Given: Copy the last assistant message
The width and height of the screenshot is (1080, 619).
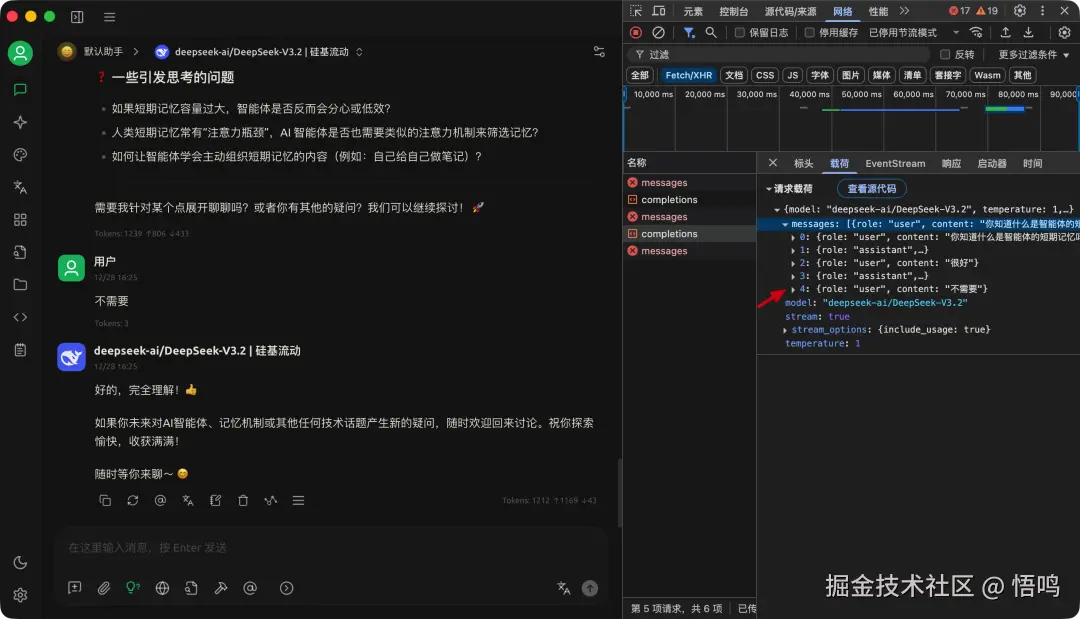Looking at the screenshot, I should pos(105,501).
